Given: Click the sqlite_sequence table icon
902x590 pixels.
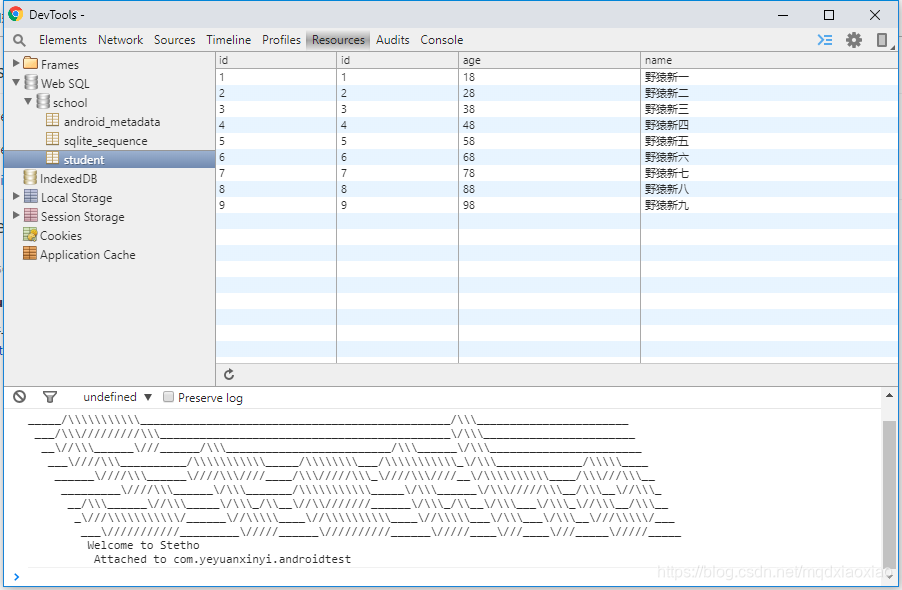Looking at the screenshot, I should pyautogui.click(x=52, y=139).
